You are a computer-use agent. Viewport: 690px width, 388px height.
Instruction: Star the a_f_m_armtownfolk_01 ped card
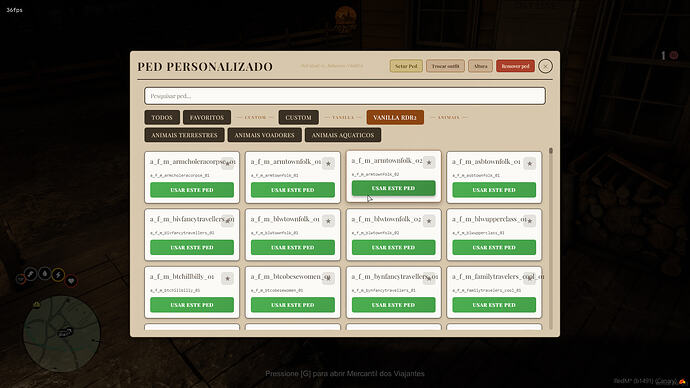point(328,164)
